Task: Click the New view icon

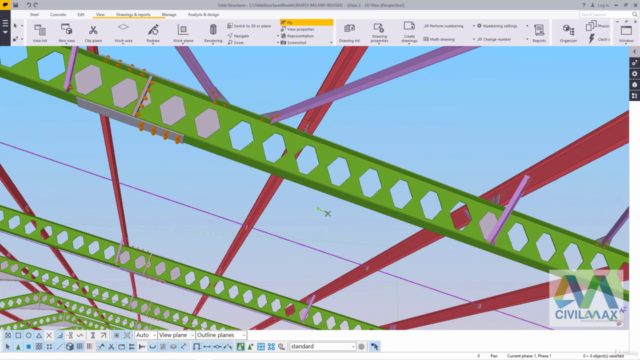Action: 67,33
